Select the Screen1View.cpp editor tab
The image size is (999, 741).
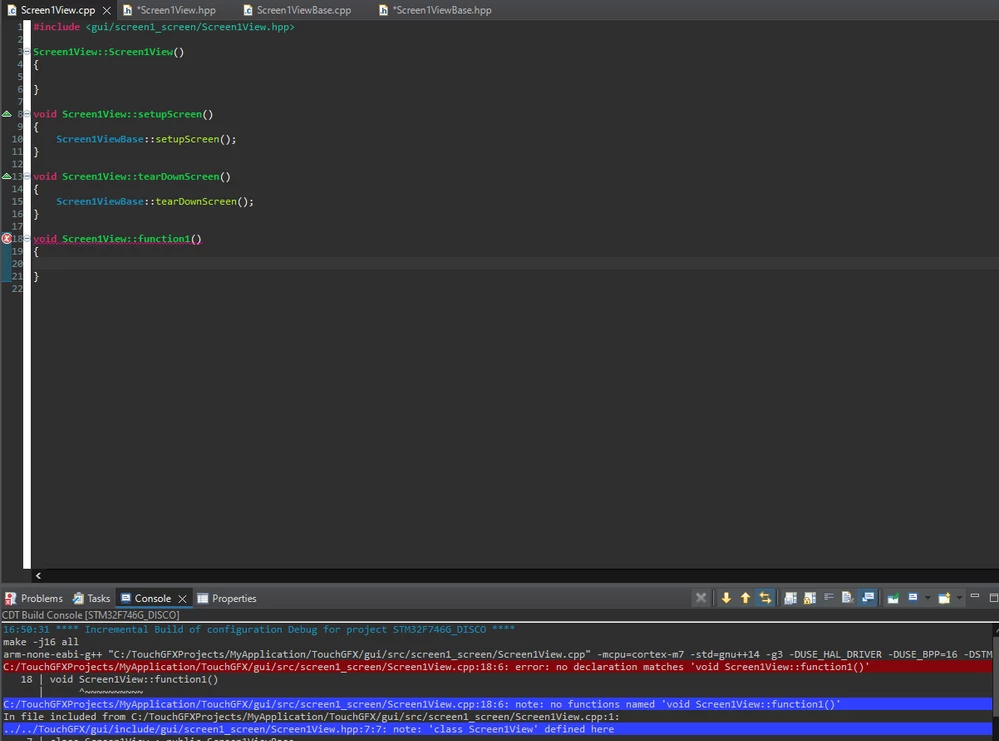(x=57, y=10)
